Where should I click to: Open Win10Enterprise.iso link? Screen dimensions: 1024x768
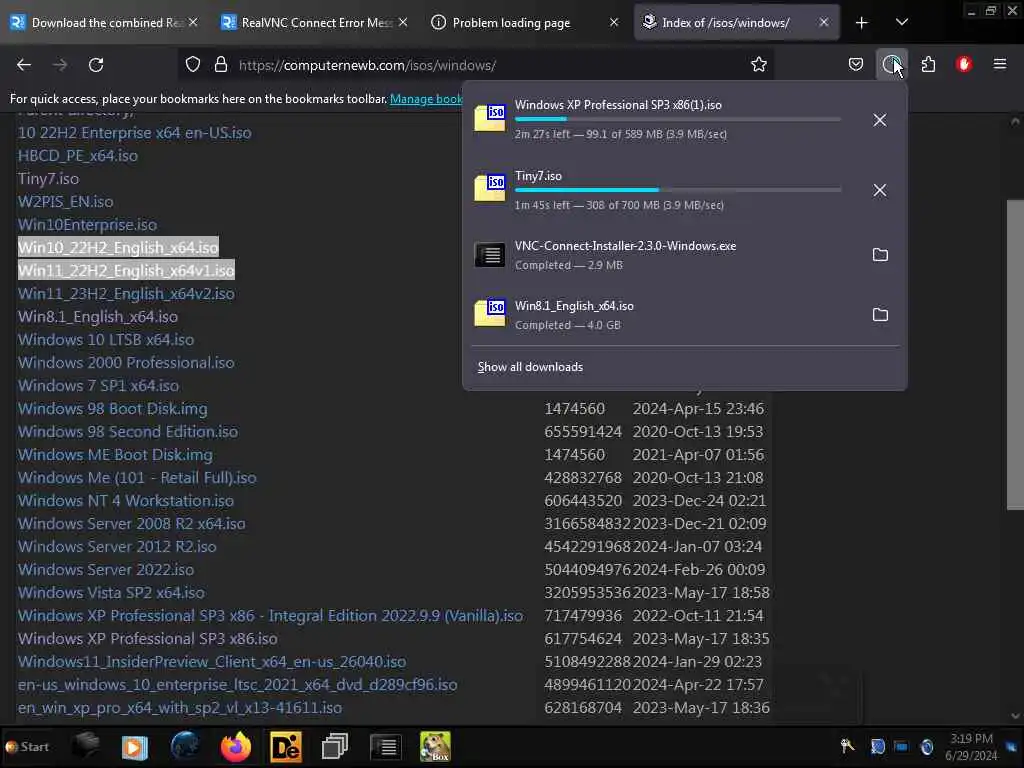(88, 225)
